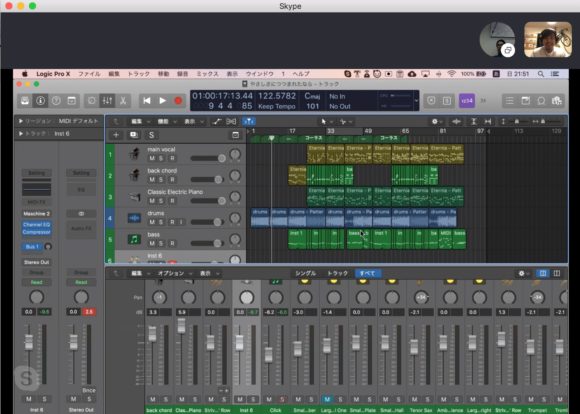
Task: Open the Library button in Logic control bar
Action: coord(25,101)
